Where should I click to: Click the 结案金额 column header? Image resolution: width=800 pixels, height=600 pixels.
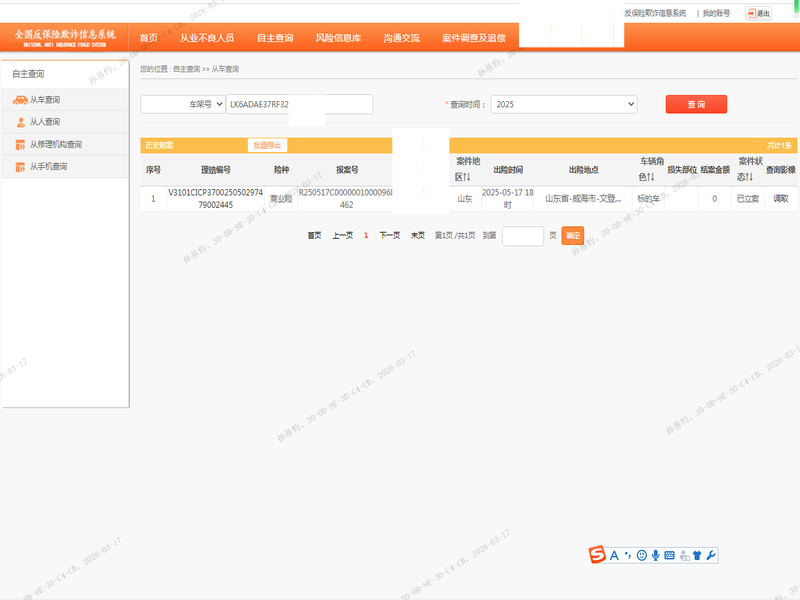pos(715,169)
